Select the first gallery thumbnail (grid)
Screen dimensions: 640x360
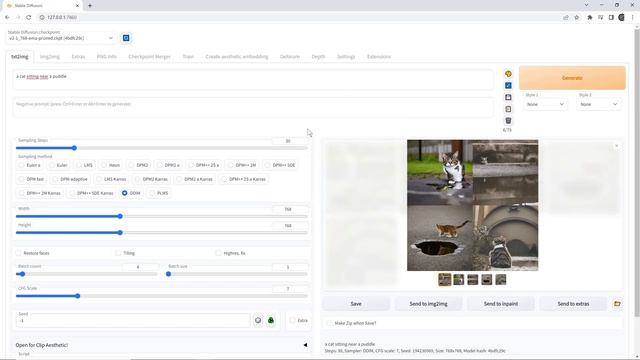[x=445, y=280]
